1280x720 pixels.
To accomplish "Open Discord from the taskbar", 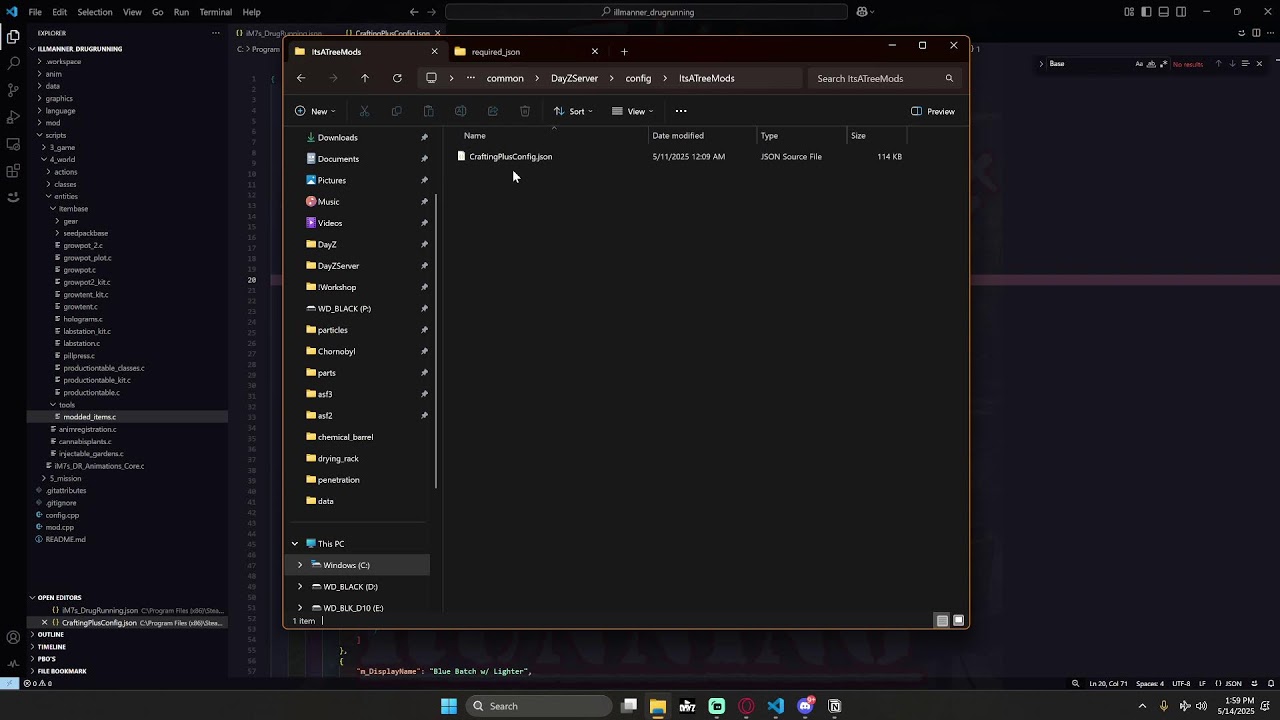I will tap(806, 706).
